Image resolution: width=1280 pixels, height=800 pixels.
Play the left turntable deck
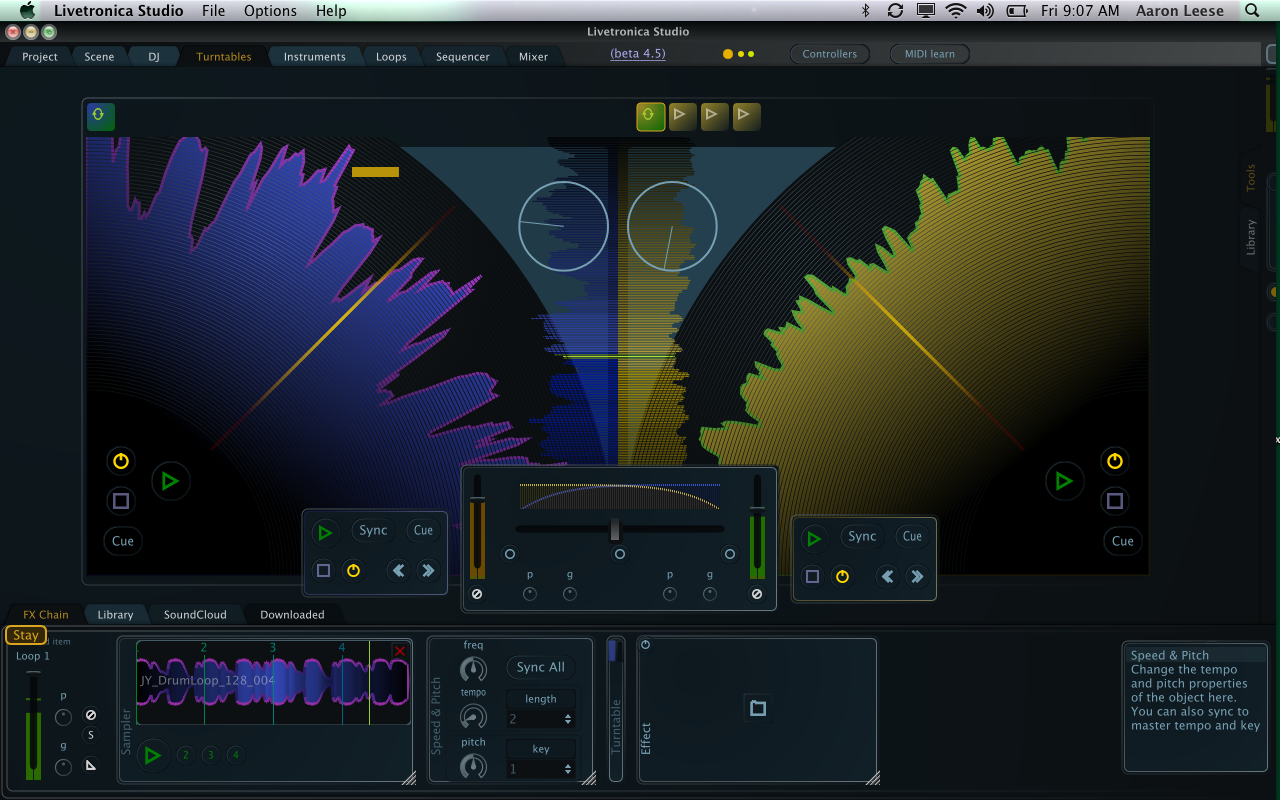pyautogui.click(x=171, y=482)
